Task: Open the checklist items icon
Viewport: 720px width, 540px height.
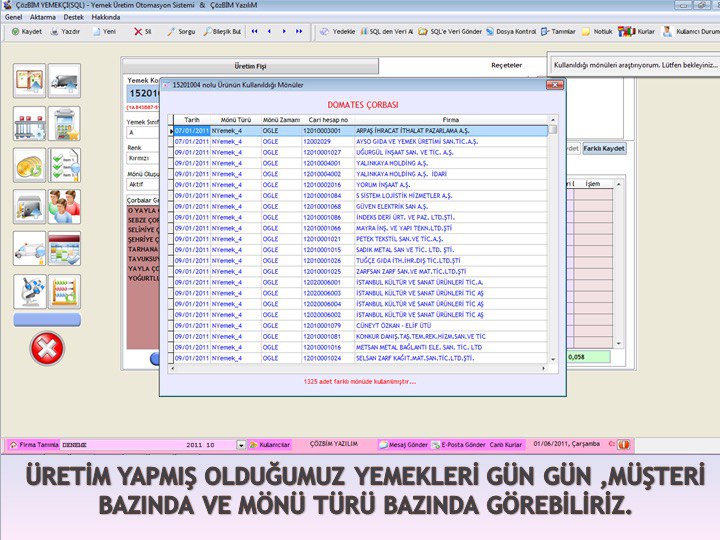Action: tap(65, 165)
